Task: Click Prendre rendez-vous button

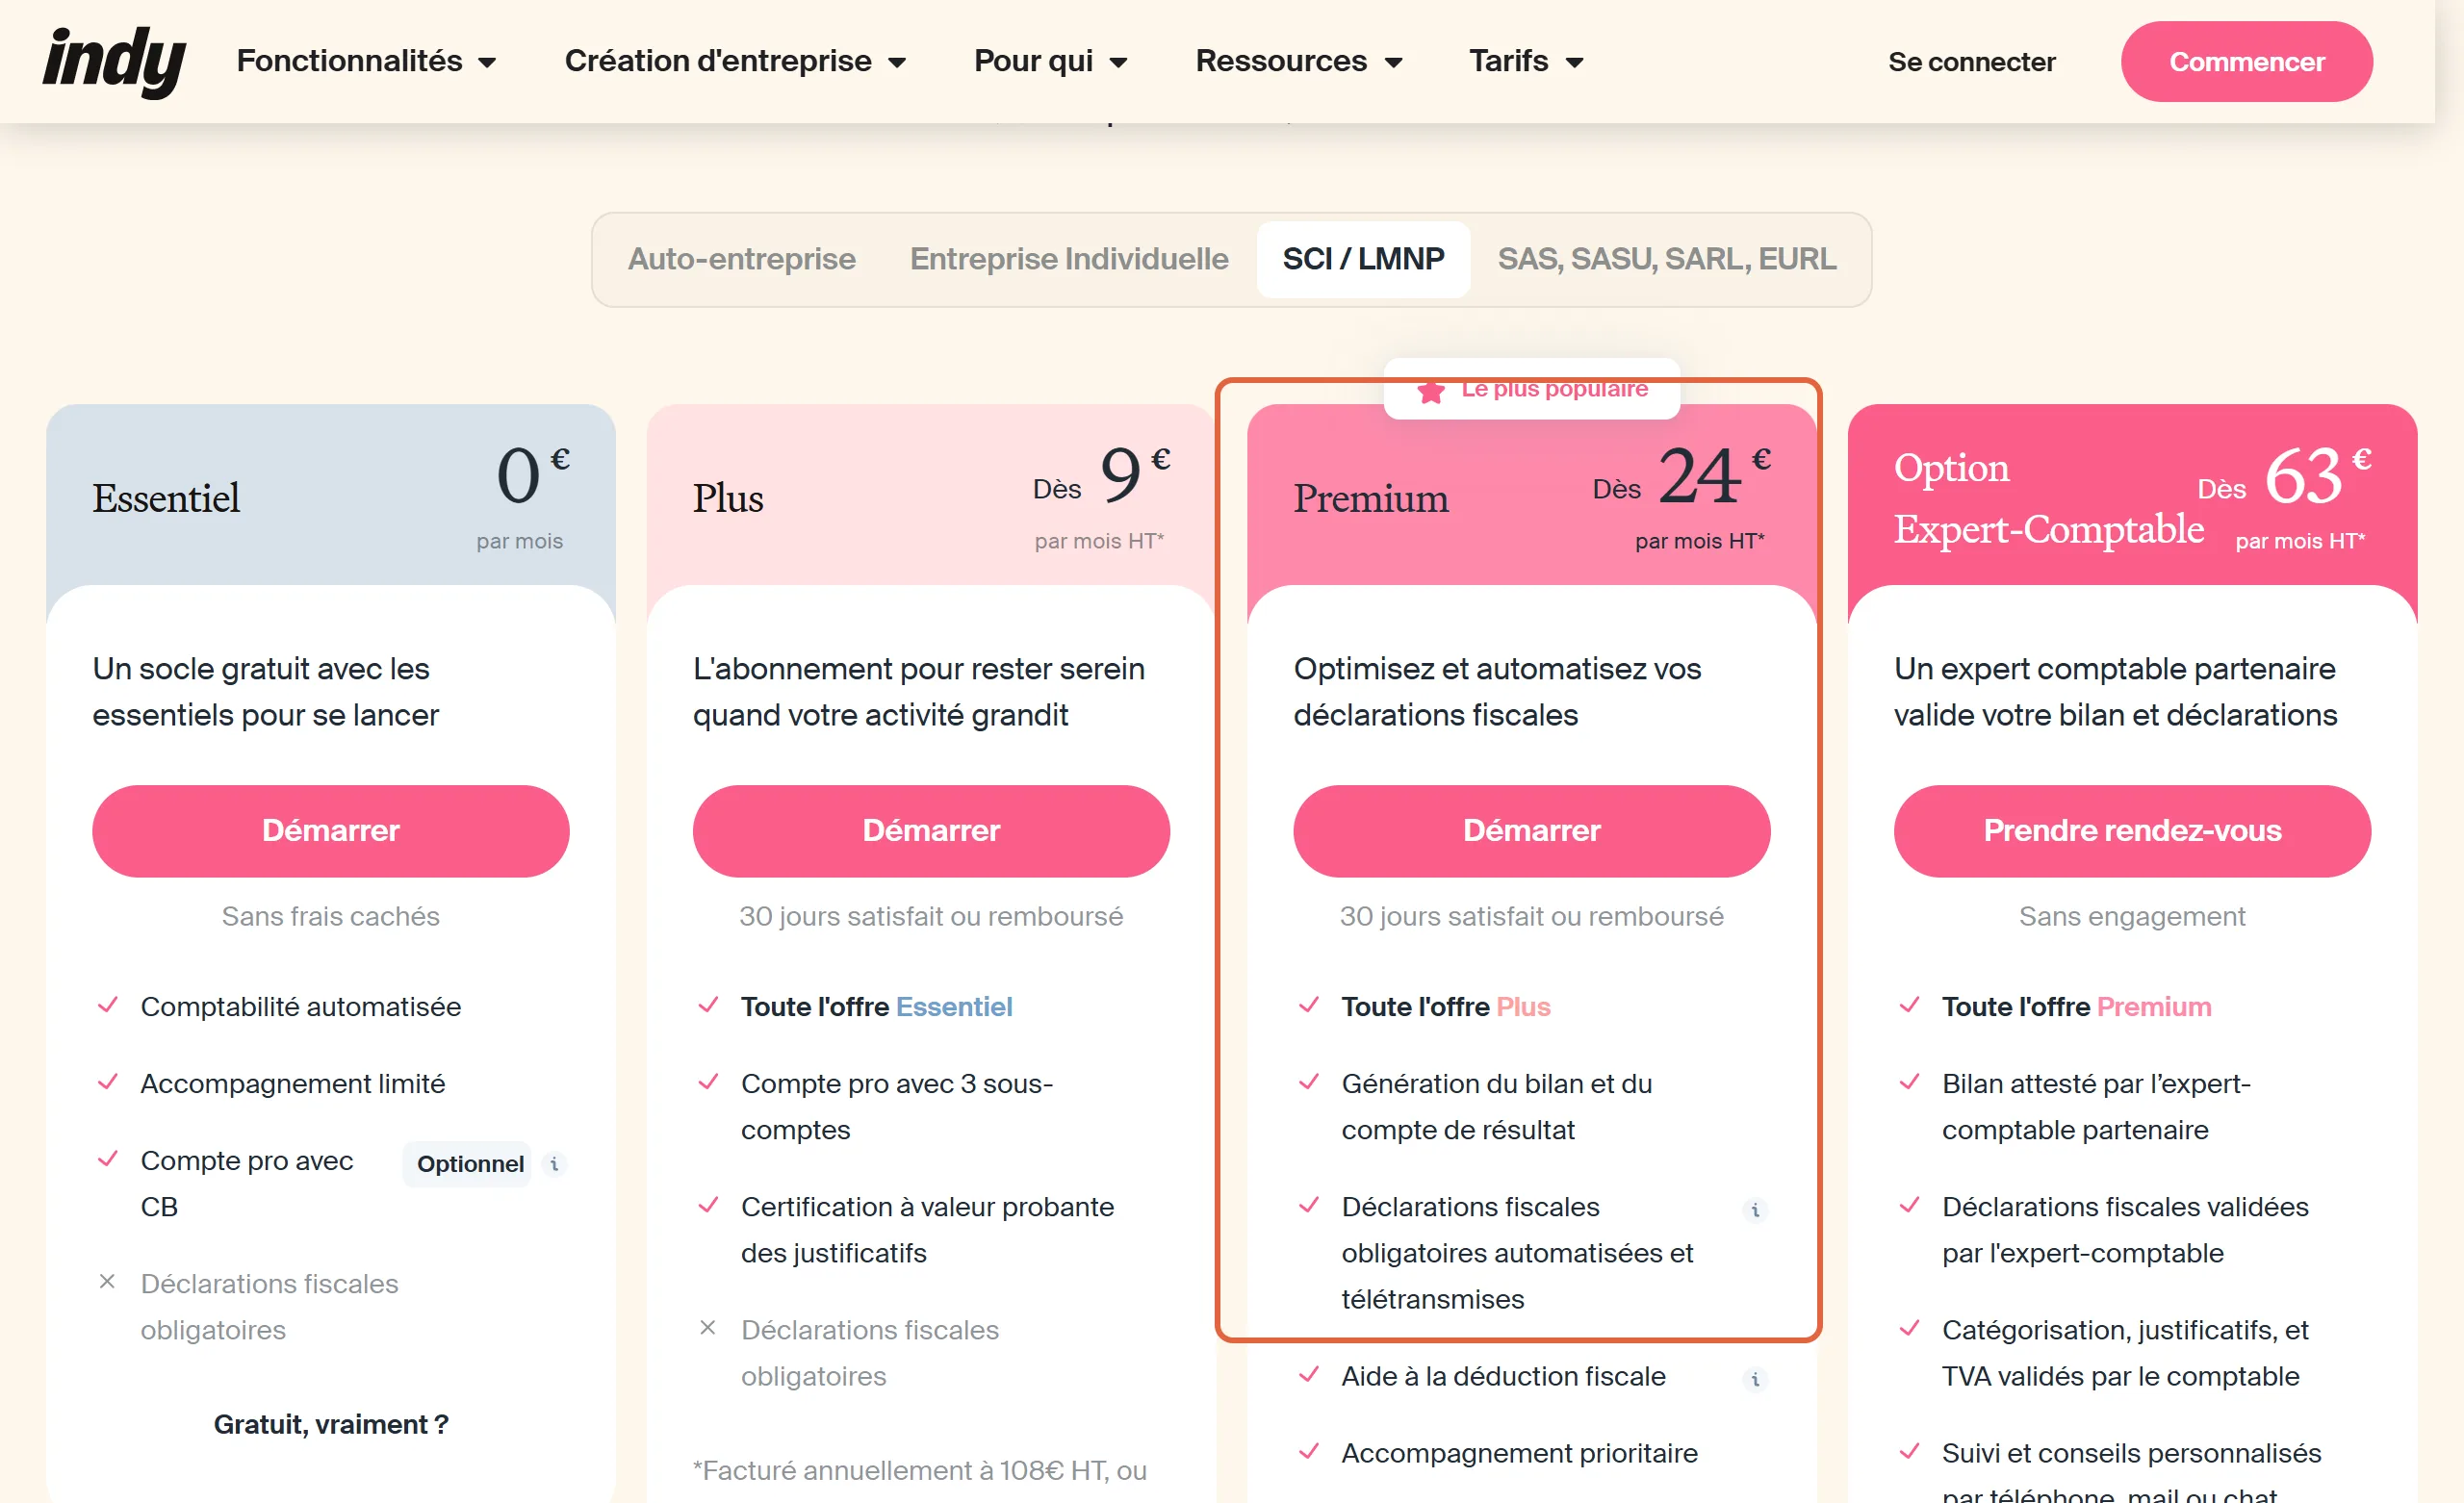Action: click(2132, 831)
